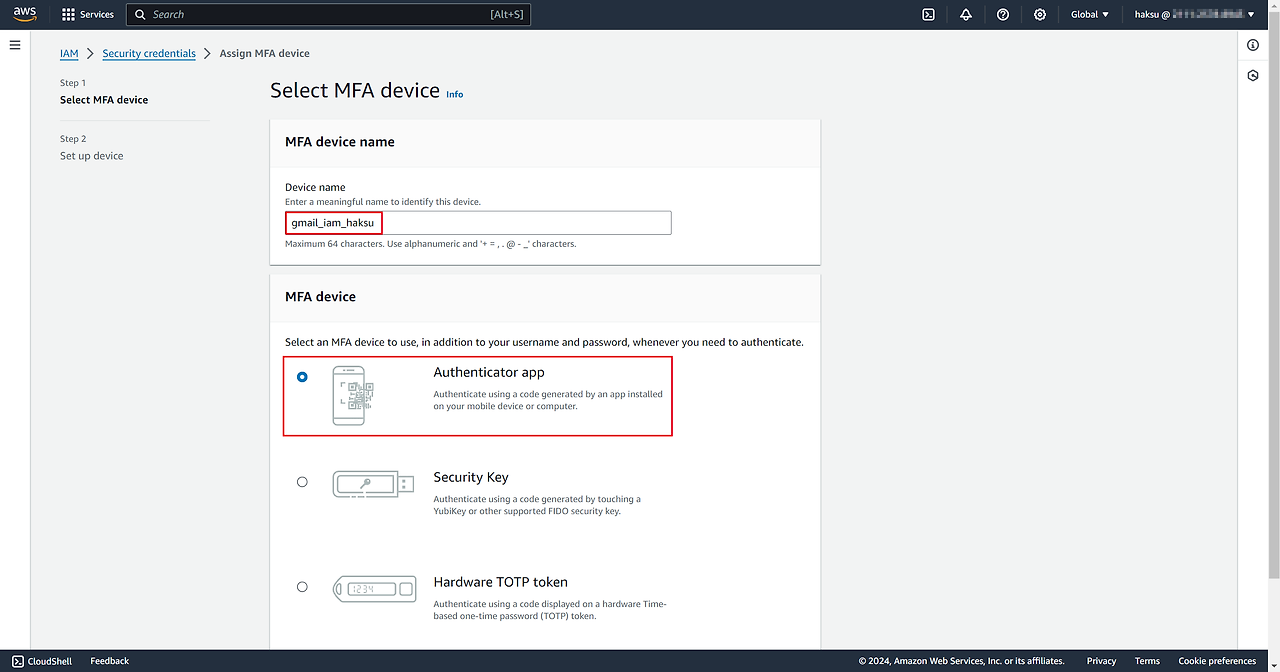Click the Info link beside page title
1280x672 pixels.
tap(455, 94)
